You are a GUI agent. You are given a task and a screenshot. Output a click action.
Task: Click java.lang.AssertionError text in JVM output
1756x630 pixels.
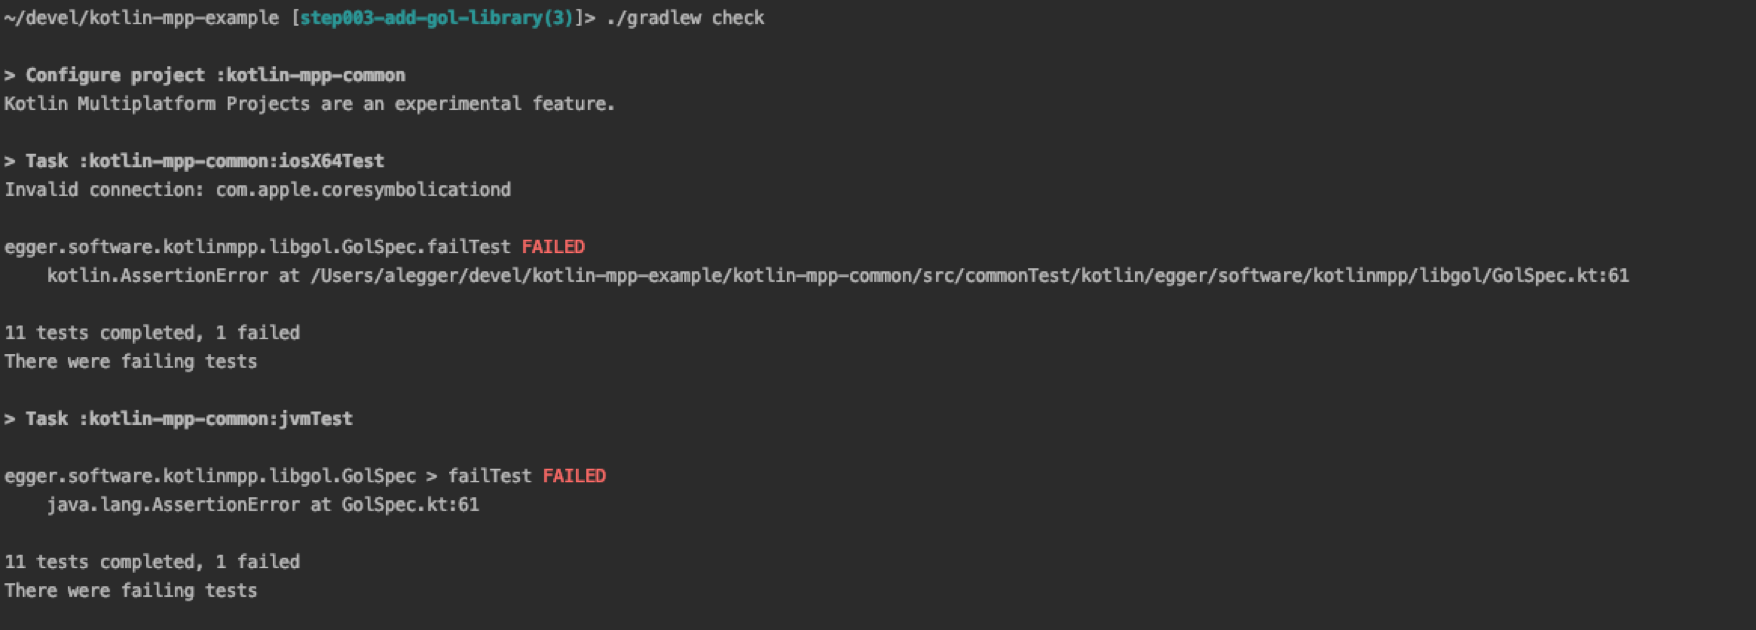tap(173, 505)
